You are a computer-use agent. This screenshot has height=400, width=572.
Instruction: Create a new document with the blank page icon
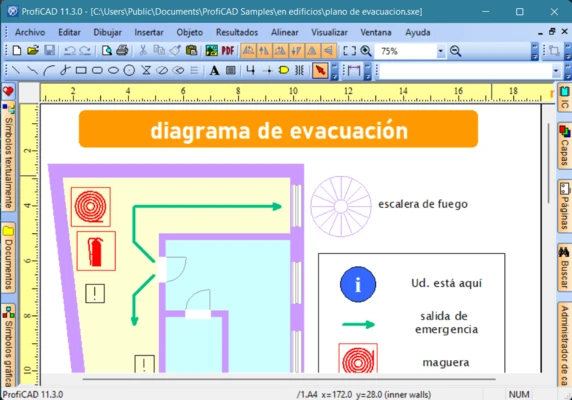(17, 50)
